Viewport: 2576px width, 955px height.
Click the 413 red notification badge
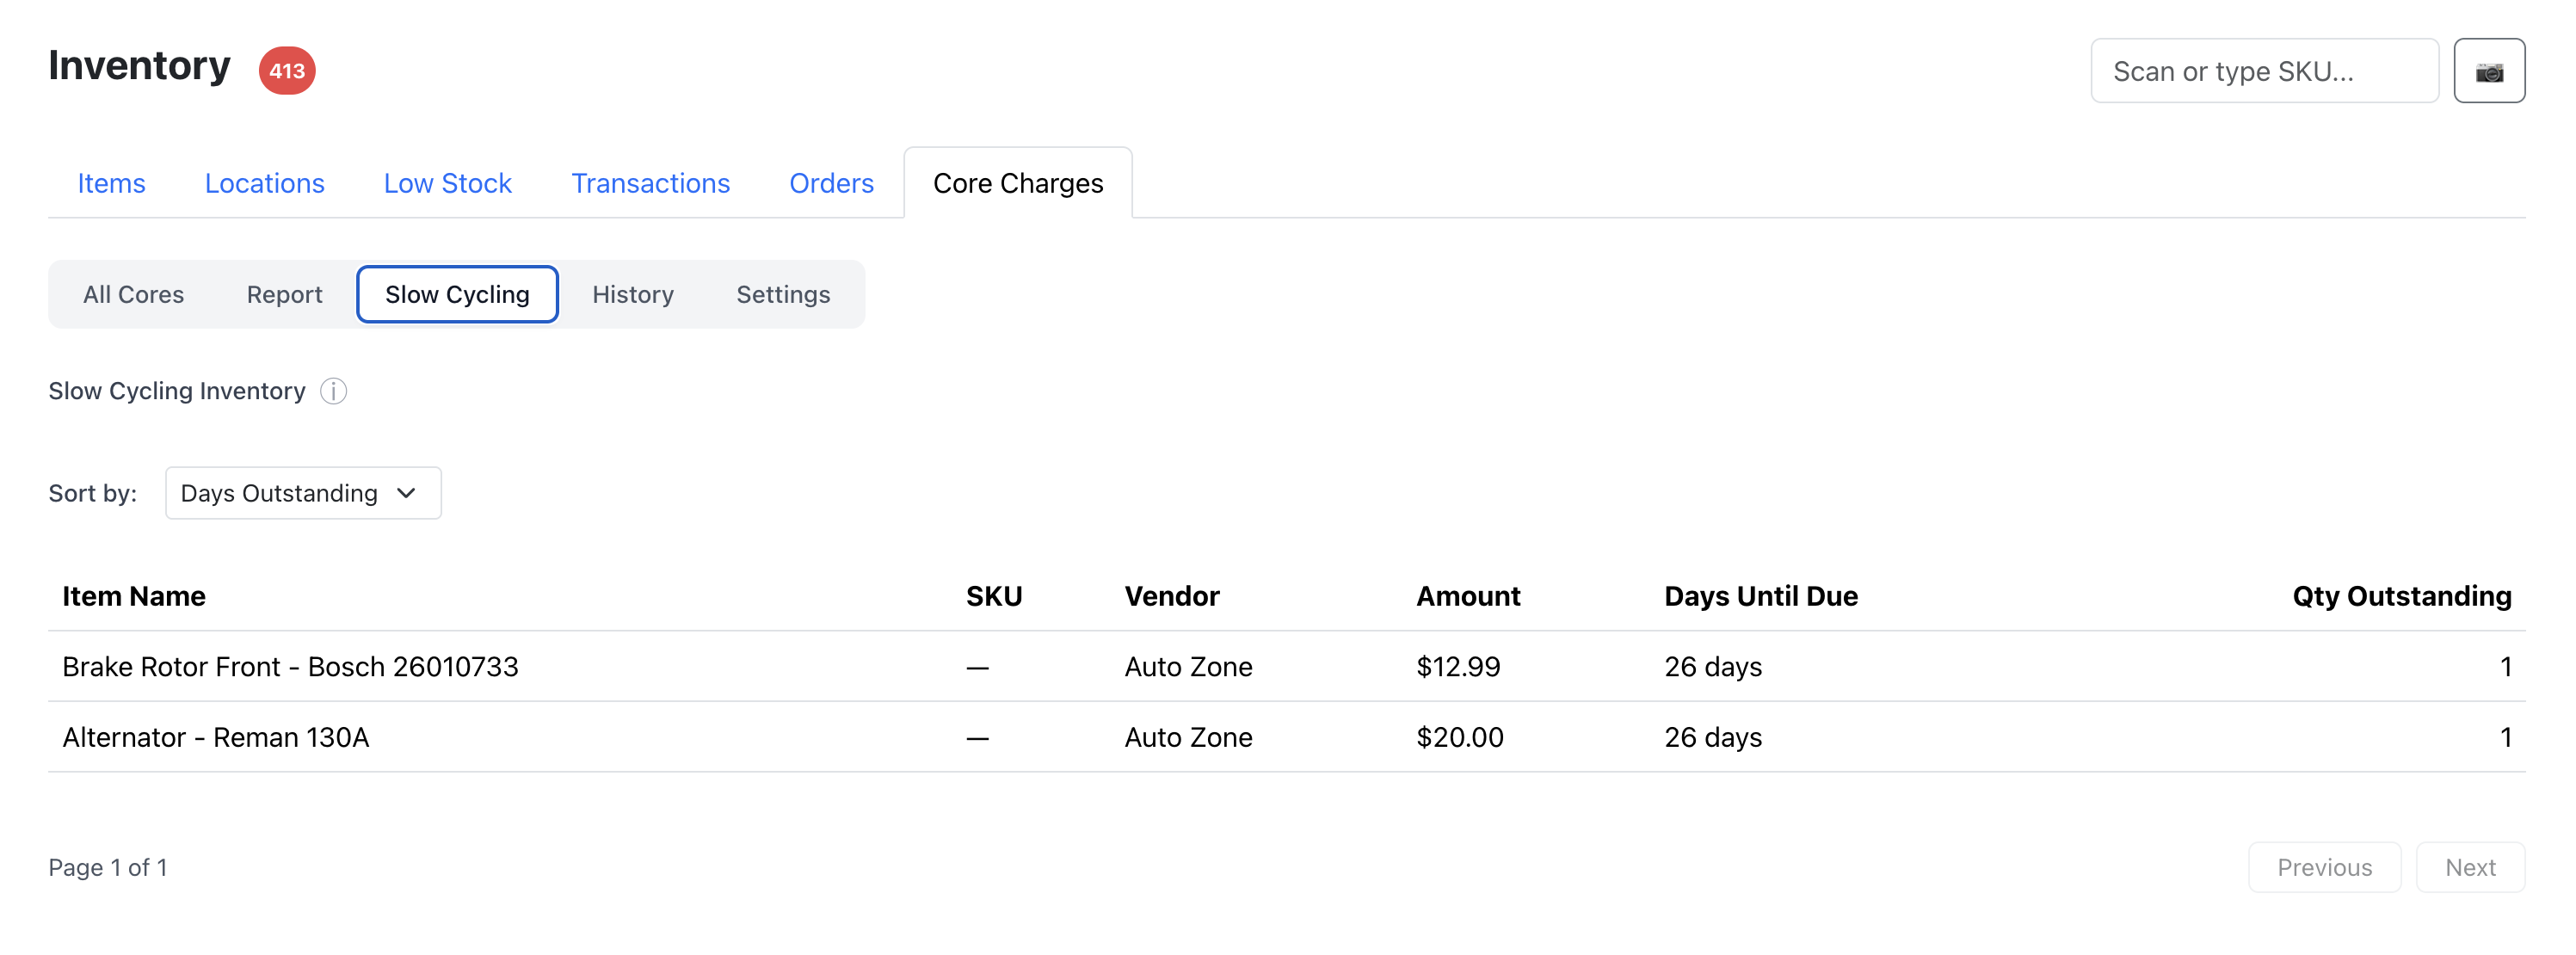tap(287, 71)
